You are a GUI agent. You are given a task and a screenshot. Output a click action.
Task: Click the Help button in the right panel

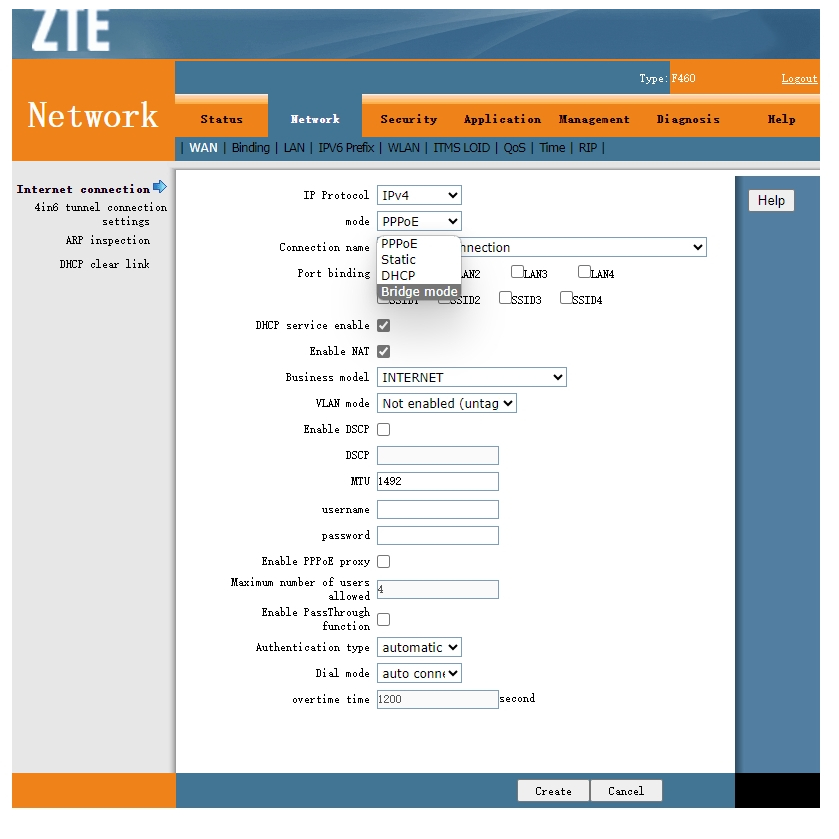[x=771, y=200]
